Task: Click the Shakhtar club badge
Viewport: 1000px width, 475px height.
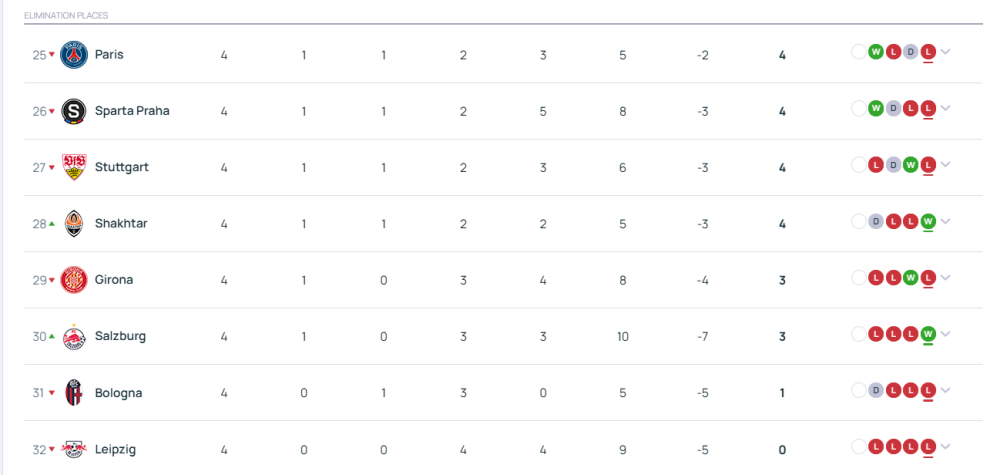Action: (74, 224)
